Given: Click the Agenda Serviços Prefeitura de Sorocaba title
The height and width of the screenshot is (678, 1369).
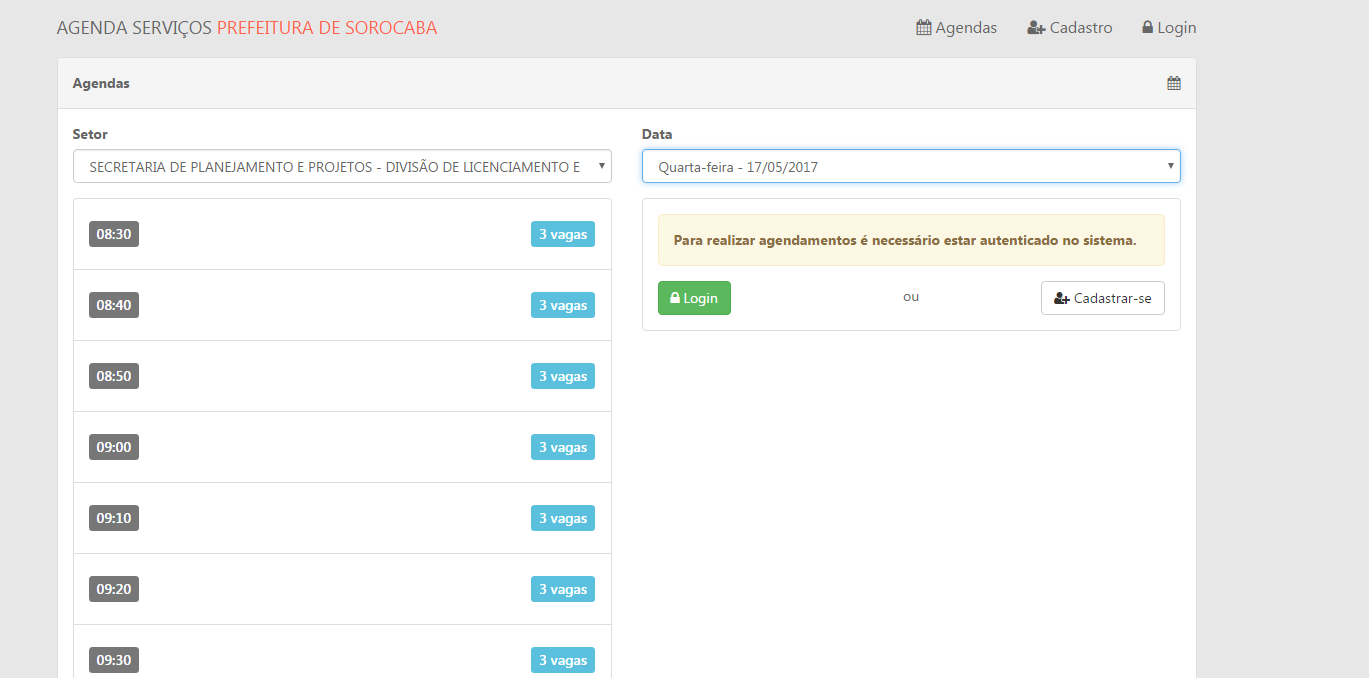Looking at the screenshot, I should [x=247, y=28].
